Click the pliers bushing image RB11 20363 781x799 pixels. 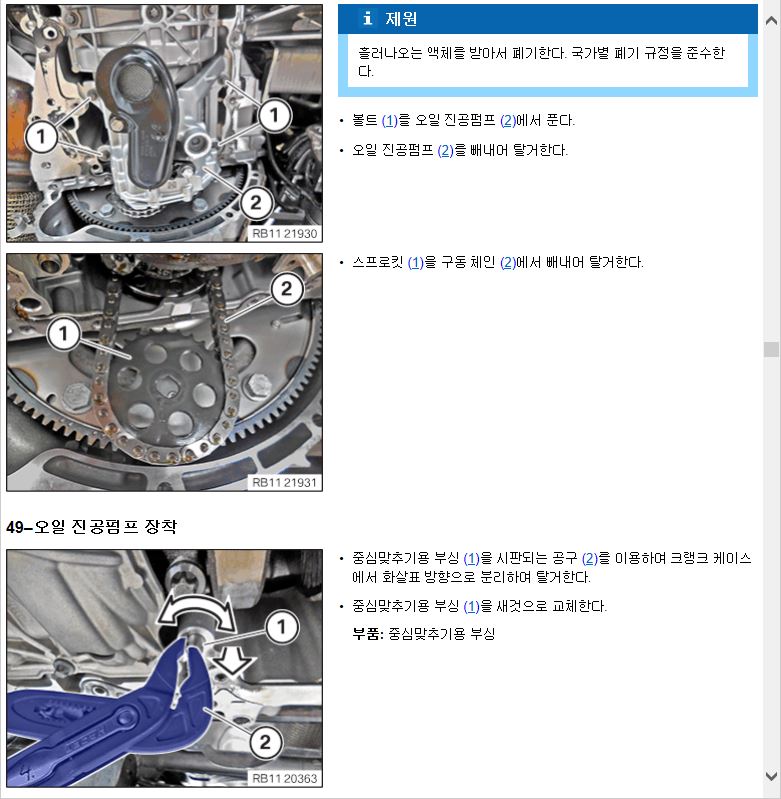pyautogui.click(x=165, y=668)
